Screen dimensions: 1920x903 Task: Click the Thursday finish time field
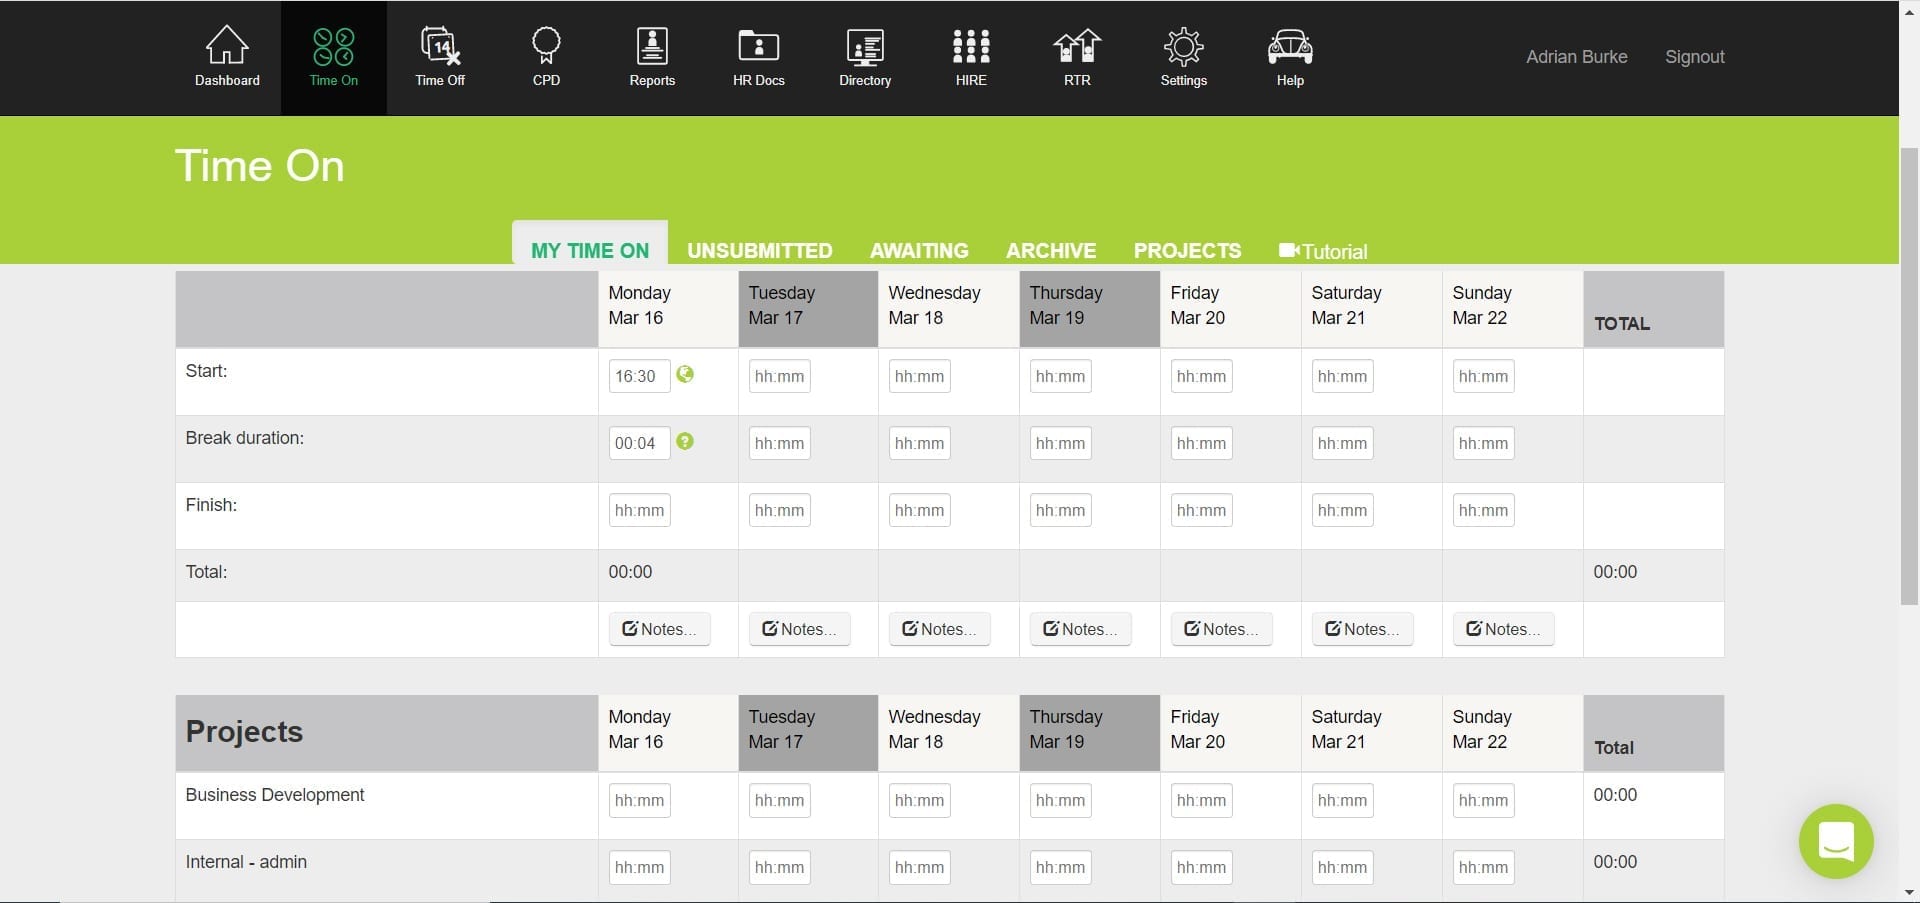pyautogui.click(x=1061, y=510)
